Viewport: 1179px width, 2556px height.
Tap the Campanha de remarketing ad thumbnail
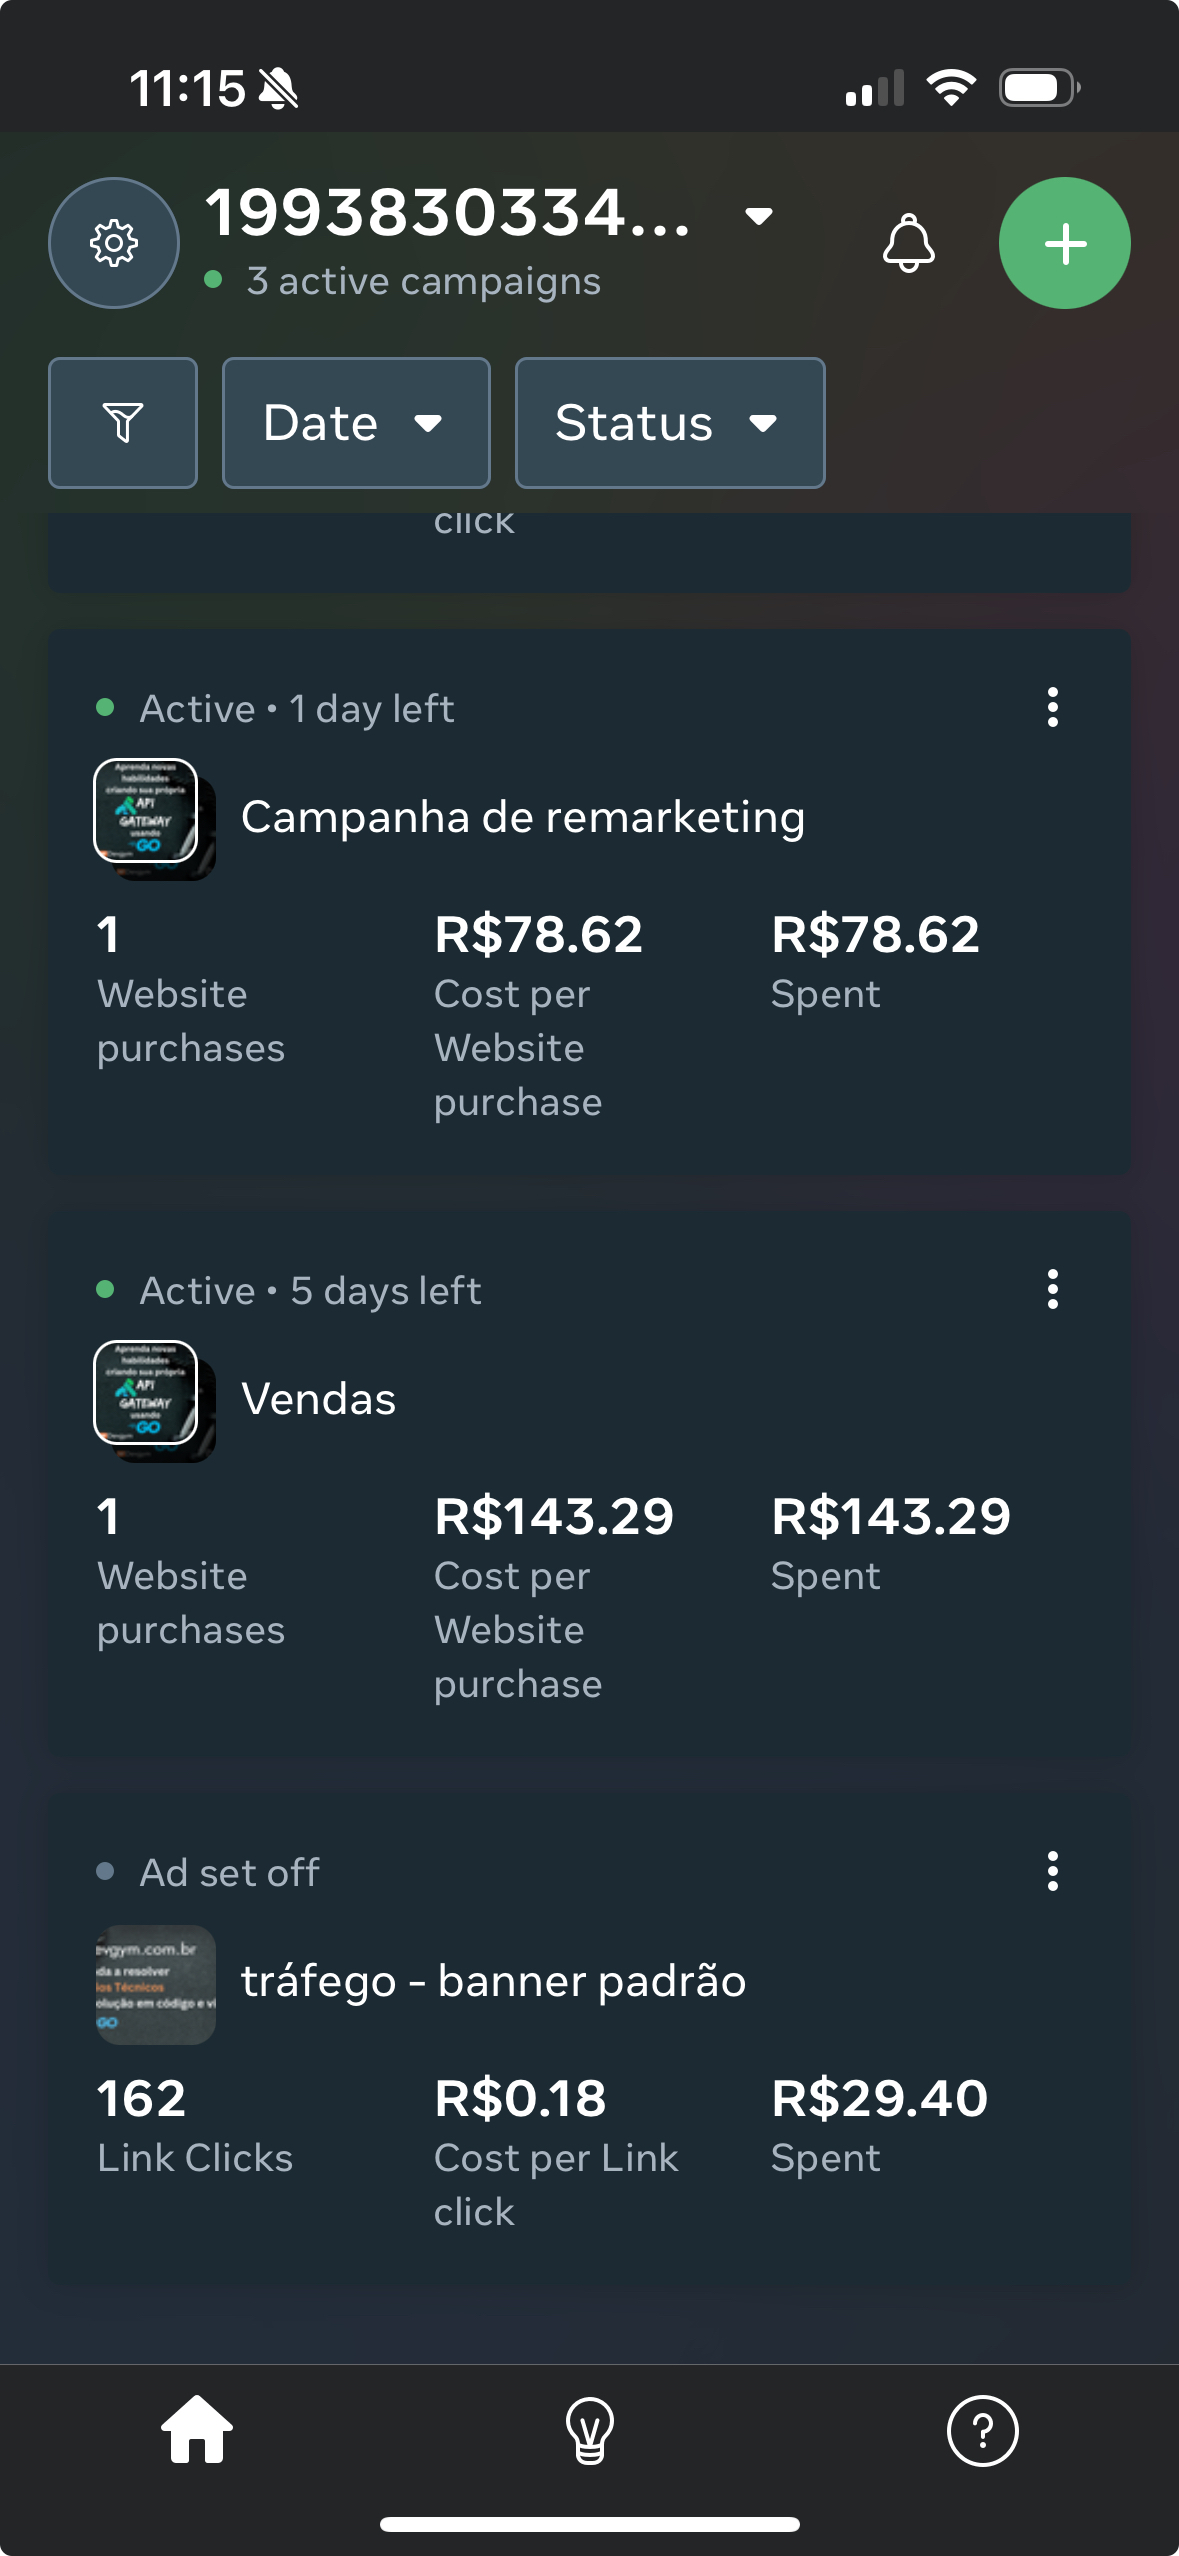[x=153, y=819]
